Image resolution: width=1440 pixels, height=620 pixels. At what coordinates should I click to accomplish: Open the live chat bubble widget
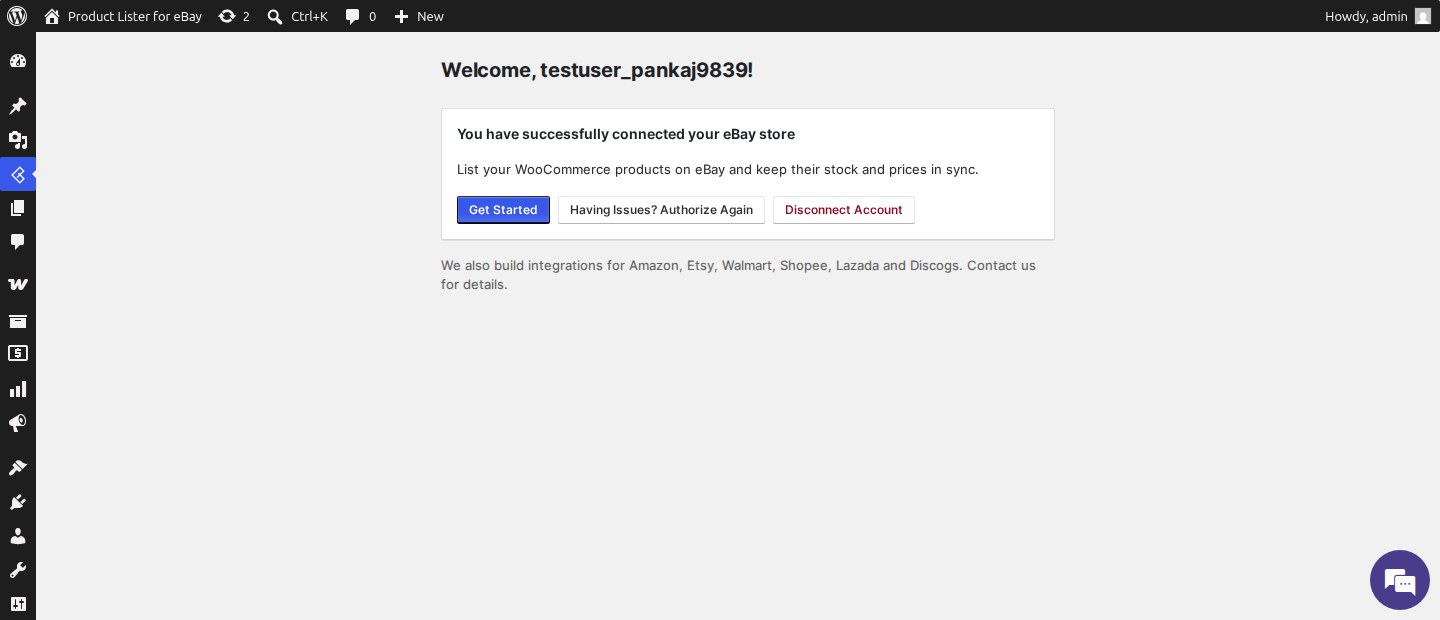pyautogui.click(x=1400, y=580)
